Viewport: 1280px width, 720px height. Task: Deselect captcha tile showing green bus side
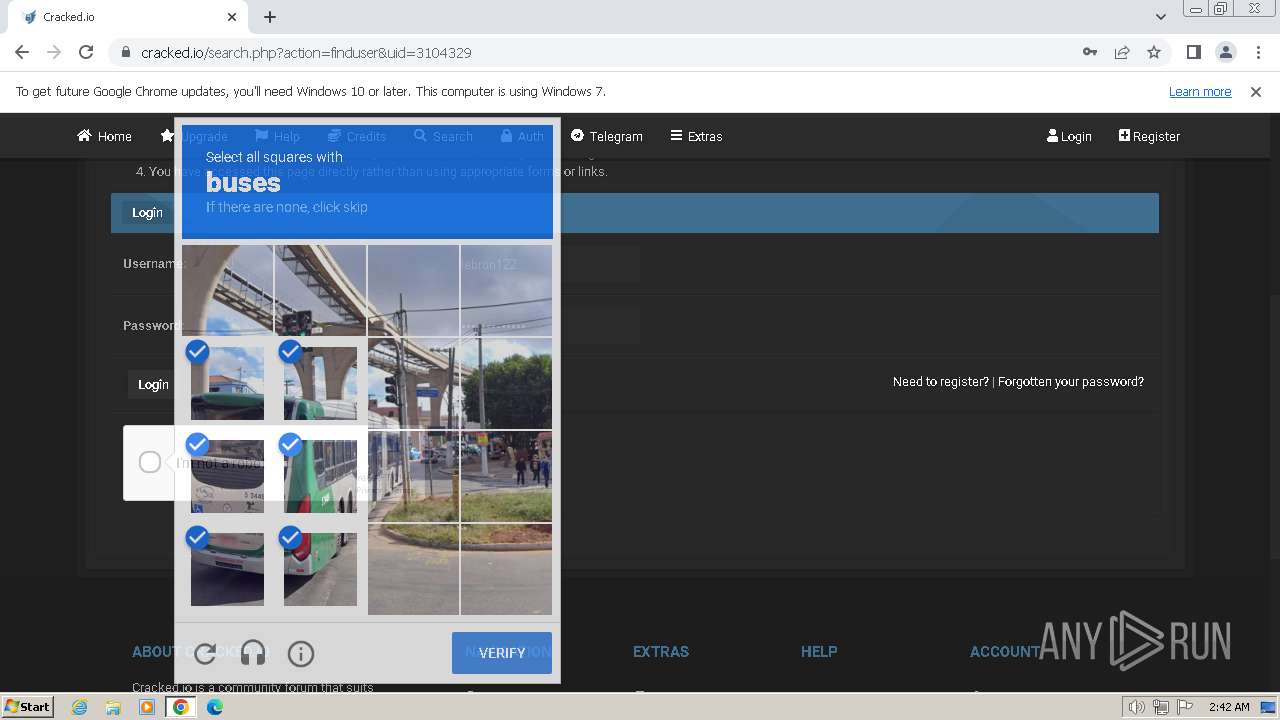click(320, 476)
